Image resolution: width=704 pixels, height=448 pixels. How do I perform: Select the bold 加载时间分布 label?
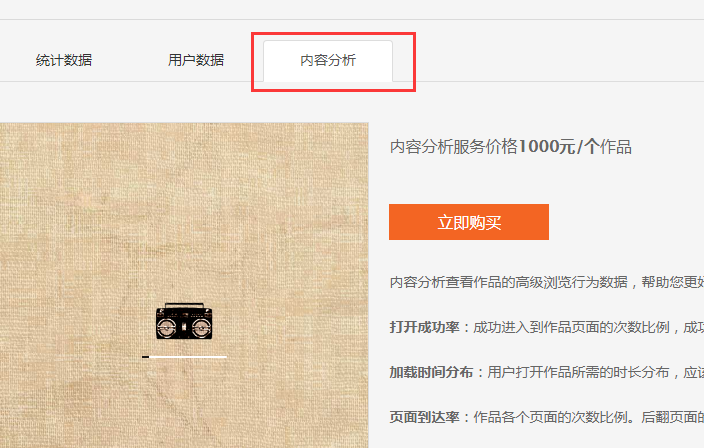431,372
